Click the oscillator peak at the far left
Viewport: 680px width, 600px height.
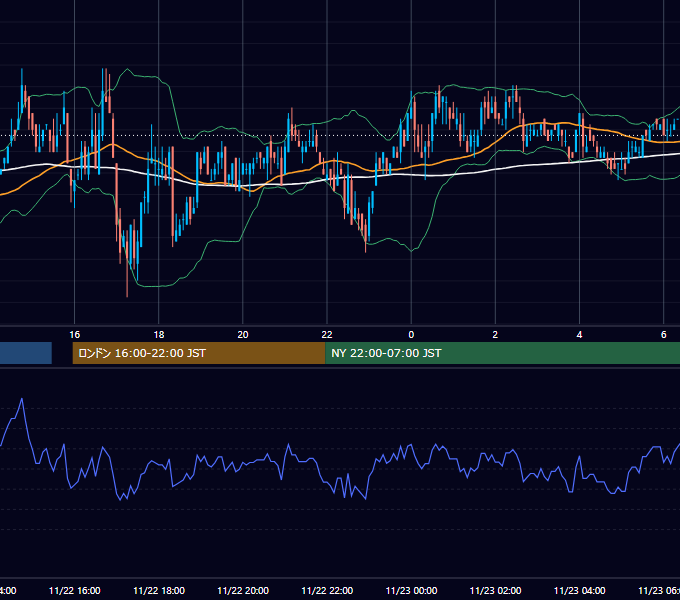coord(22,399)
